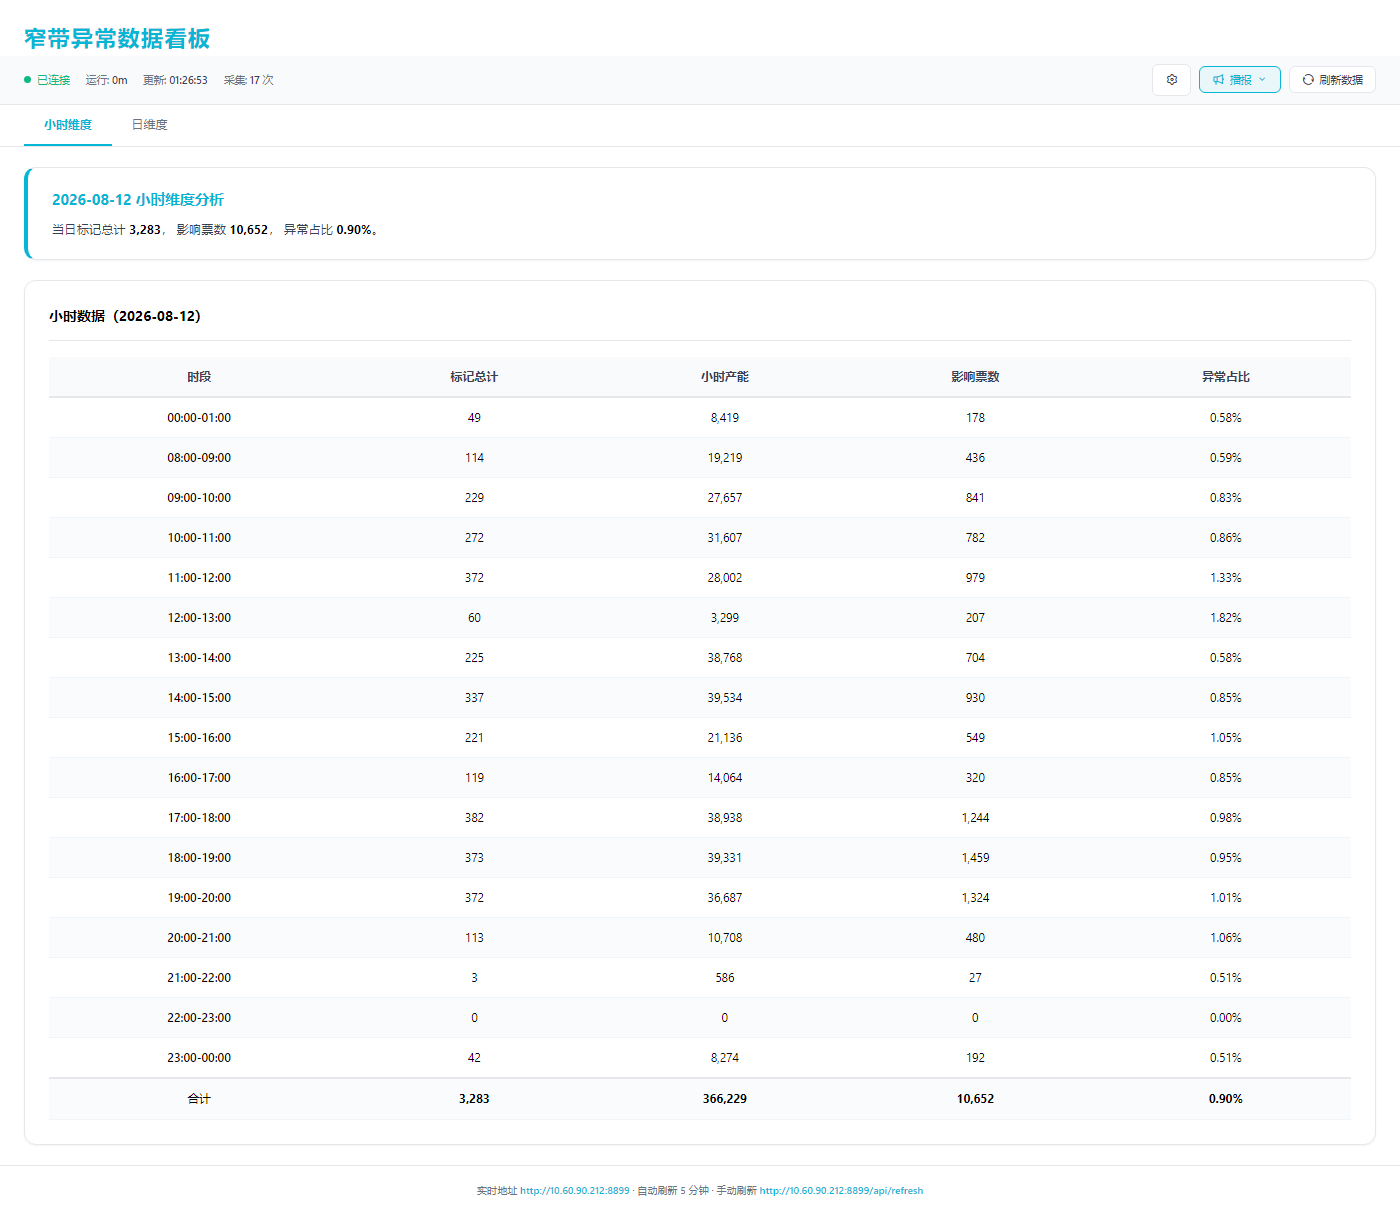Click the 337 marked total cell

[x=474, y=698]
